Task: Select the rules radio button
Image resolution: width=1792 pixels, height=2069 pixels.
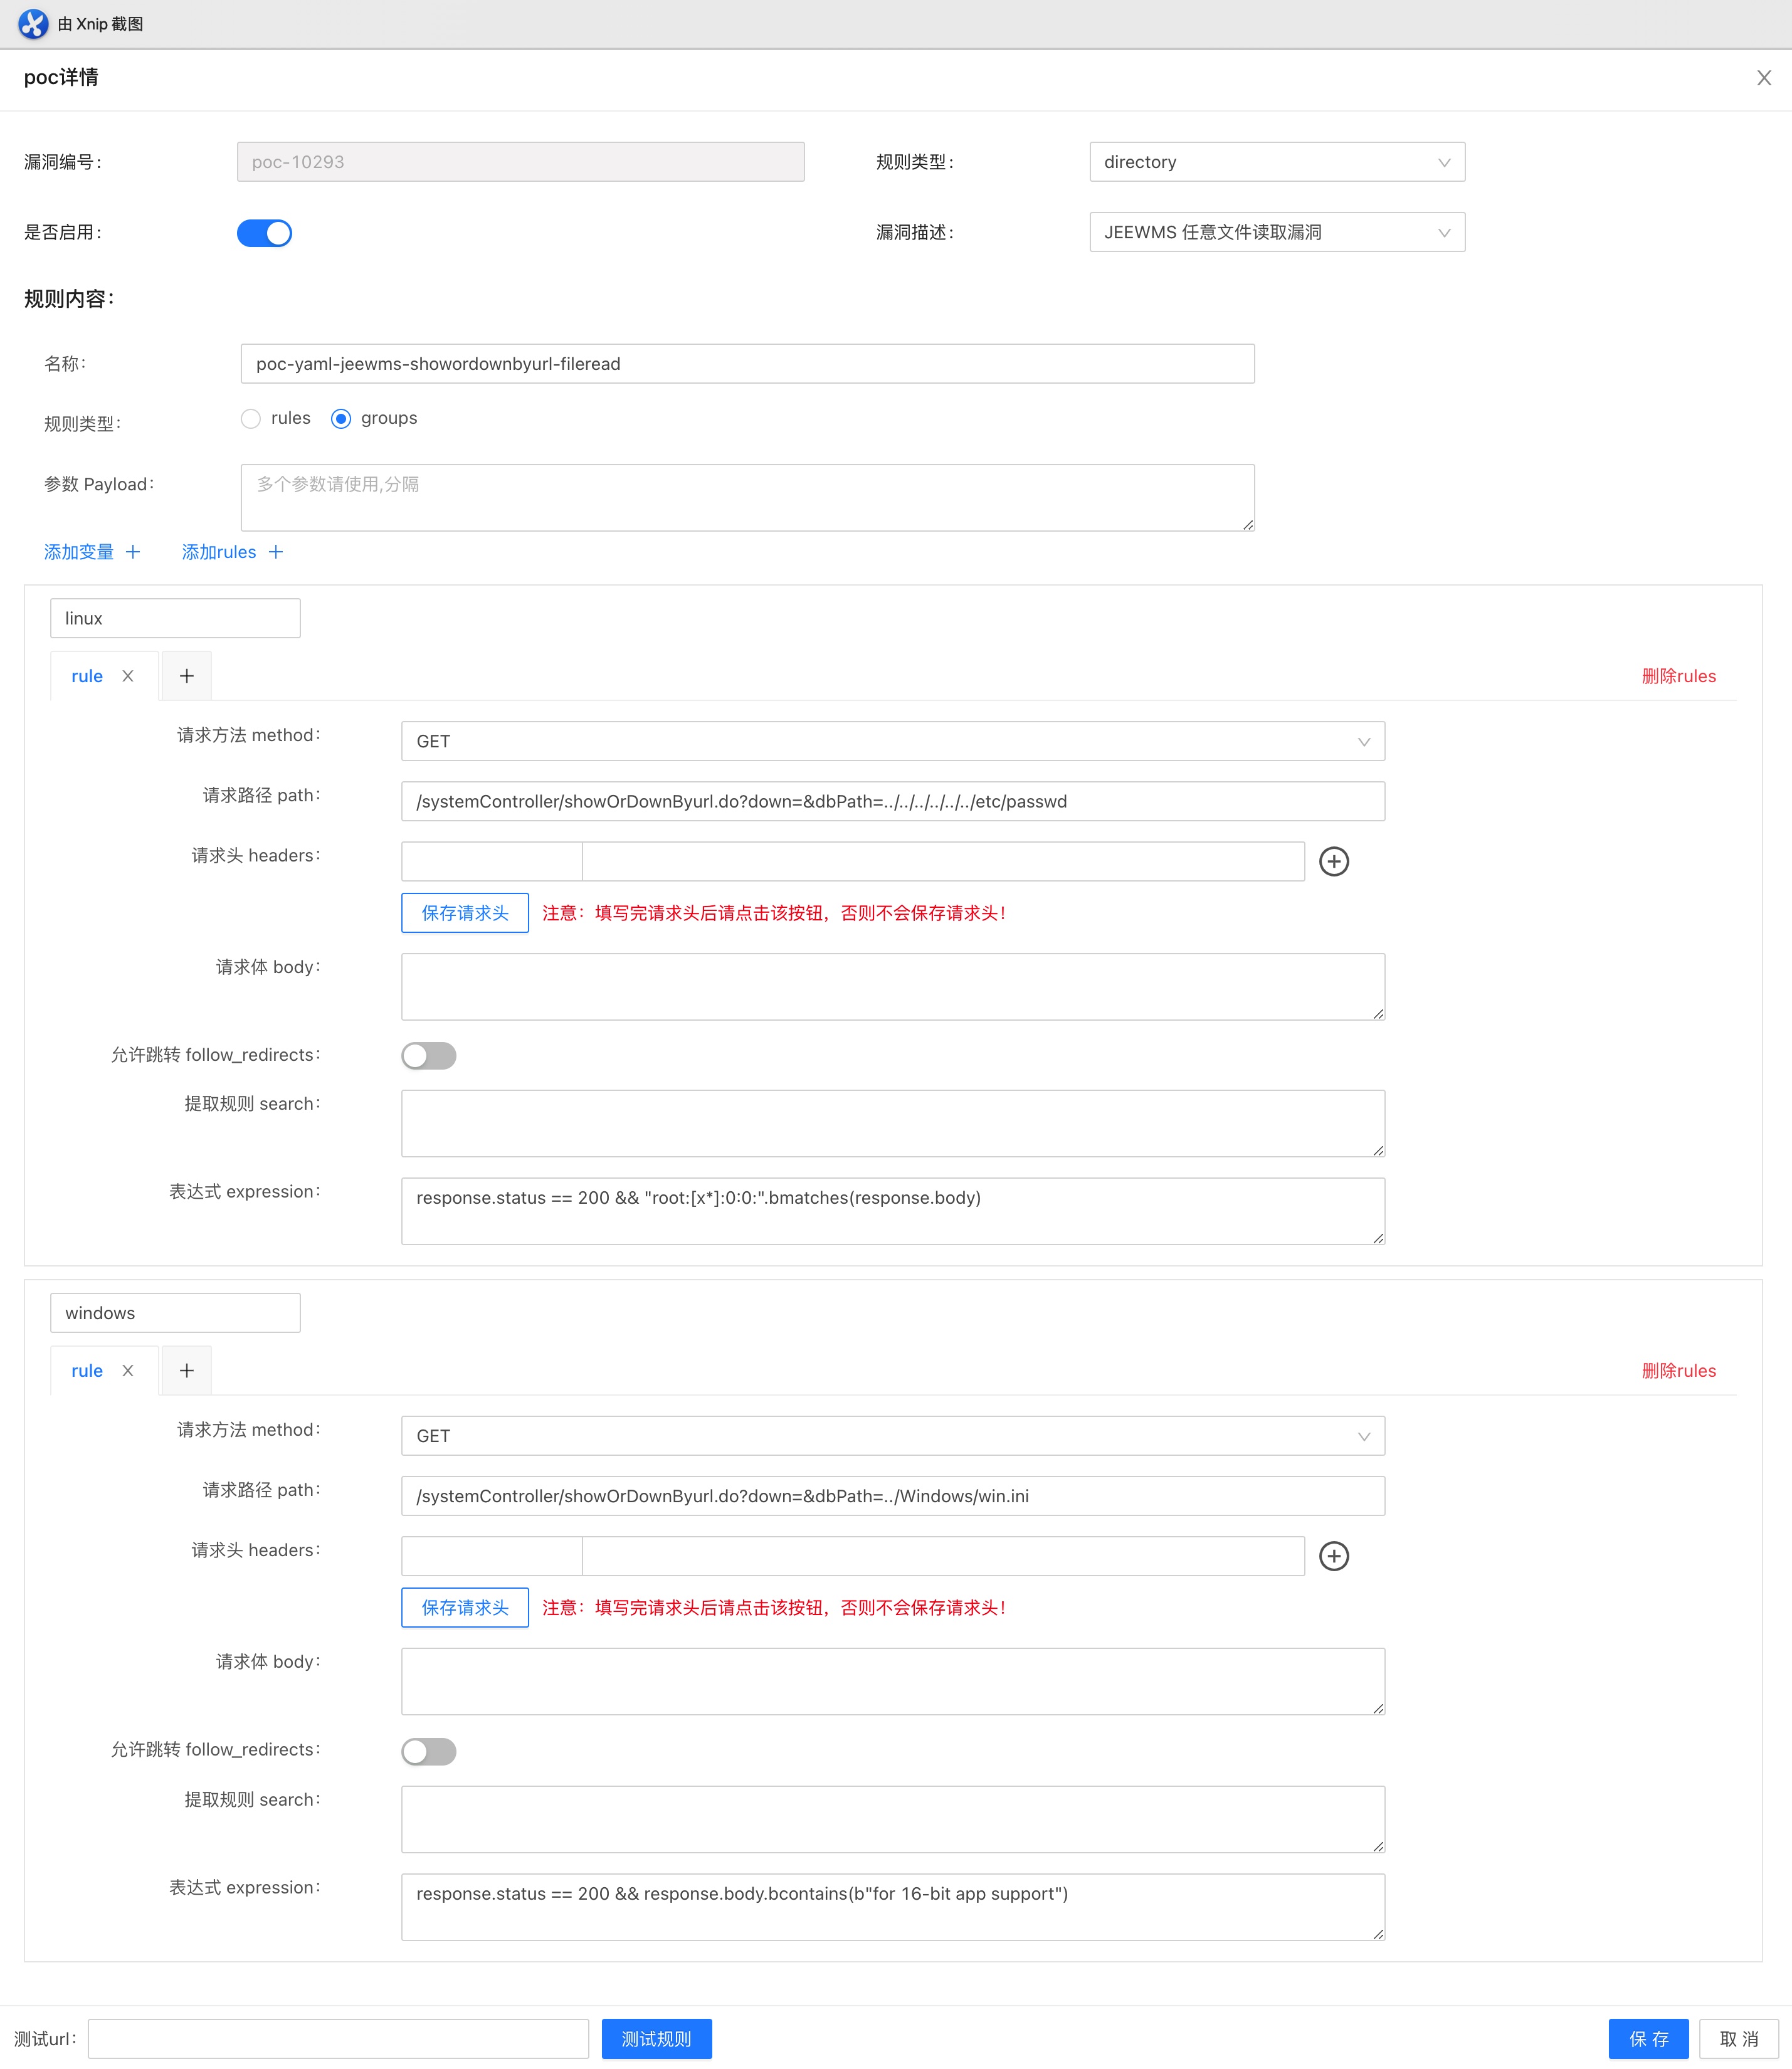Action: 251,419
